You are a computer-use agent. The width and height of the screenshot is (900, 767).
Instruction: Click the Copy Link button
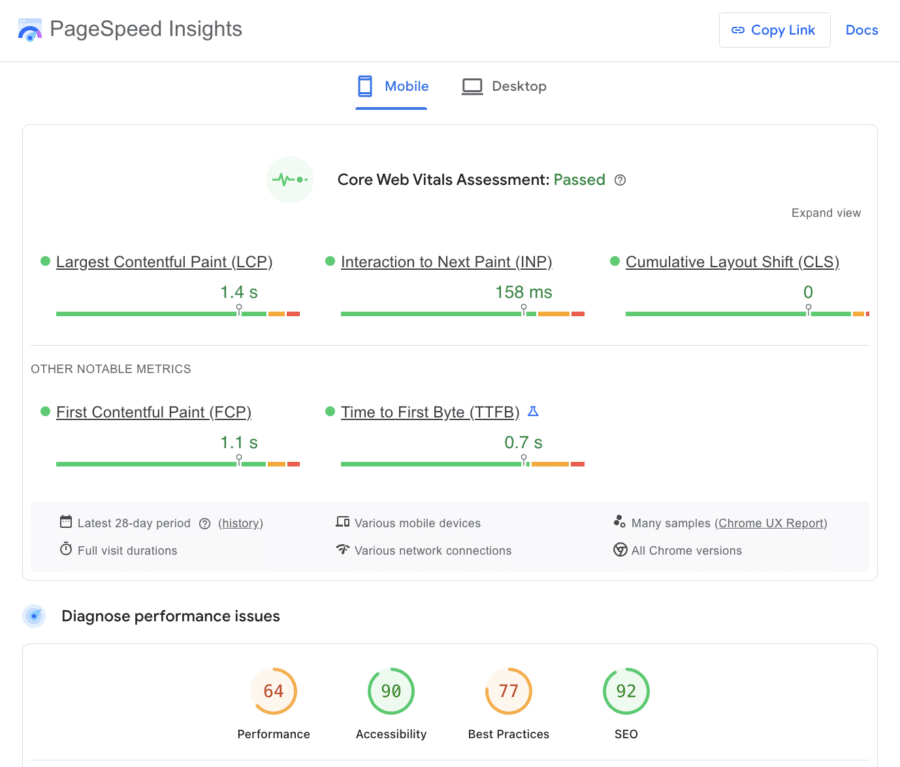click(774, 30)
